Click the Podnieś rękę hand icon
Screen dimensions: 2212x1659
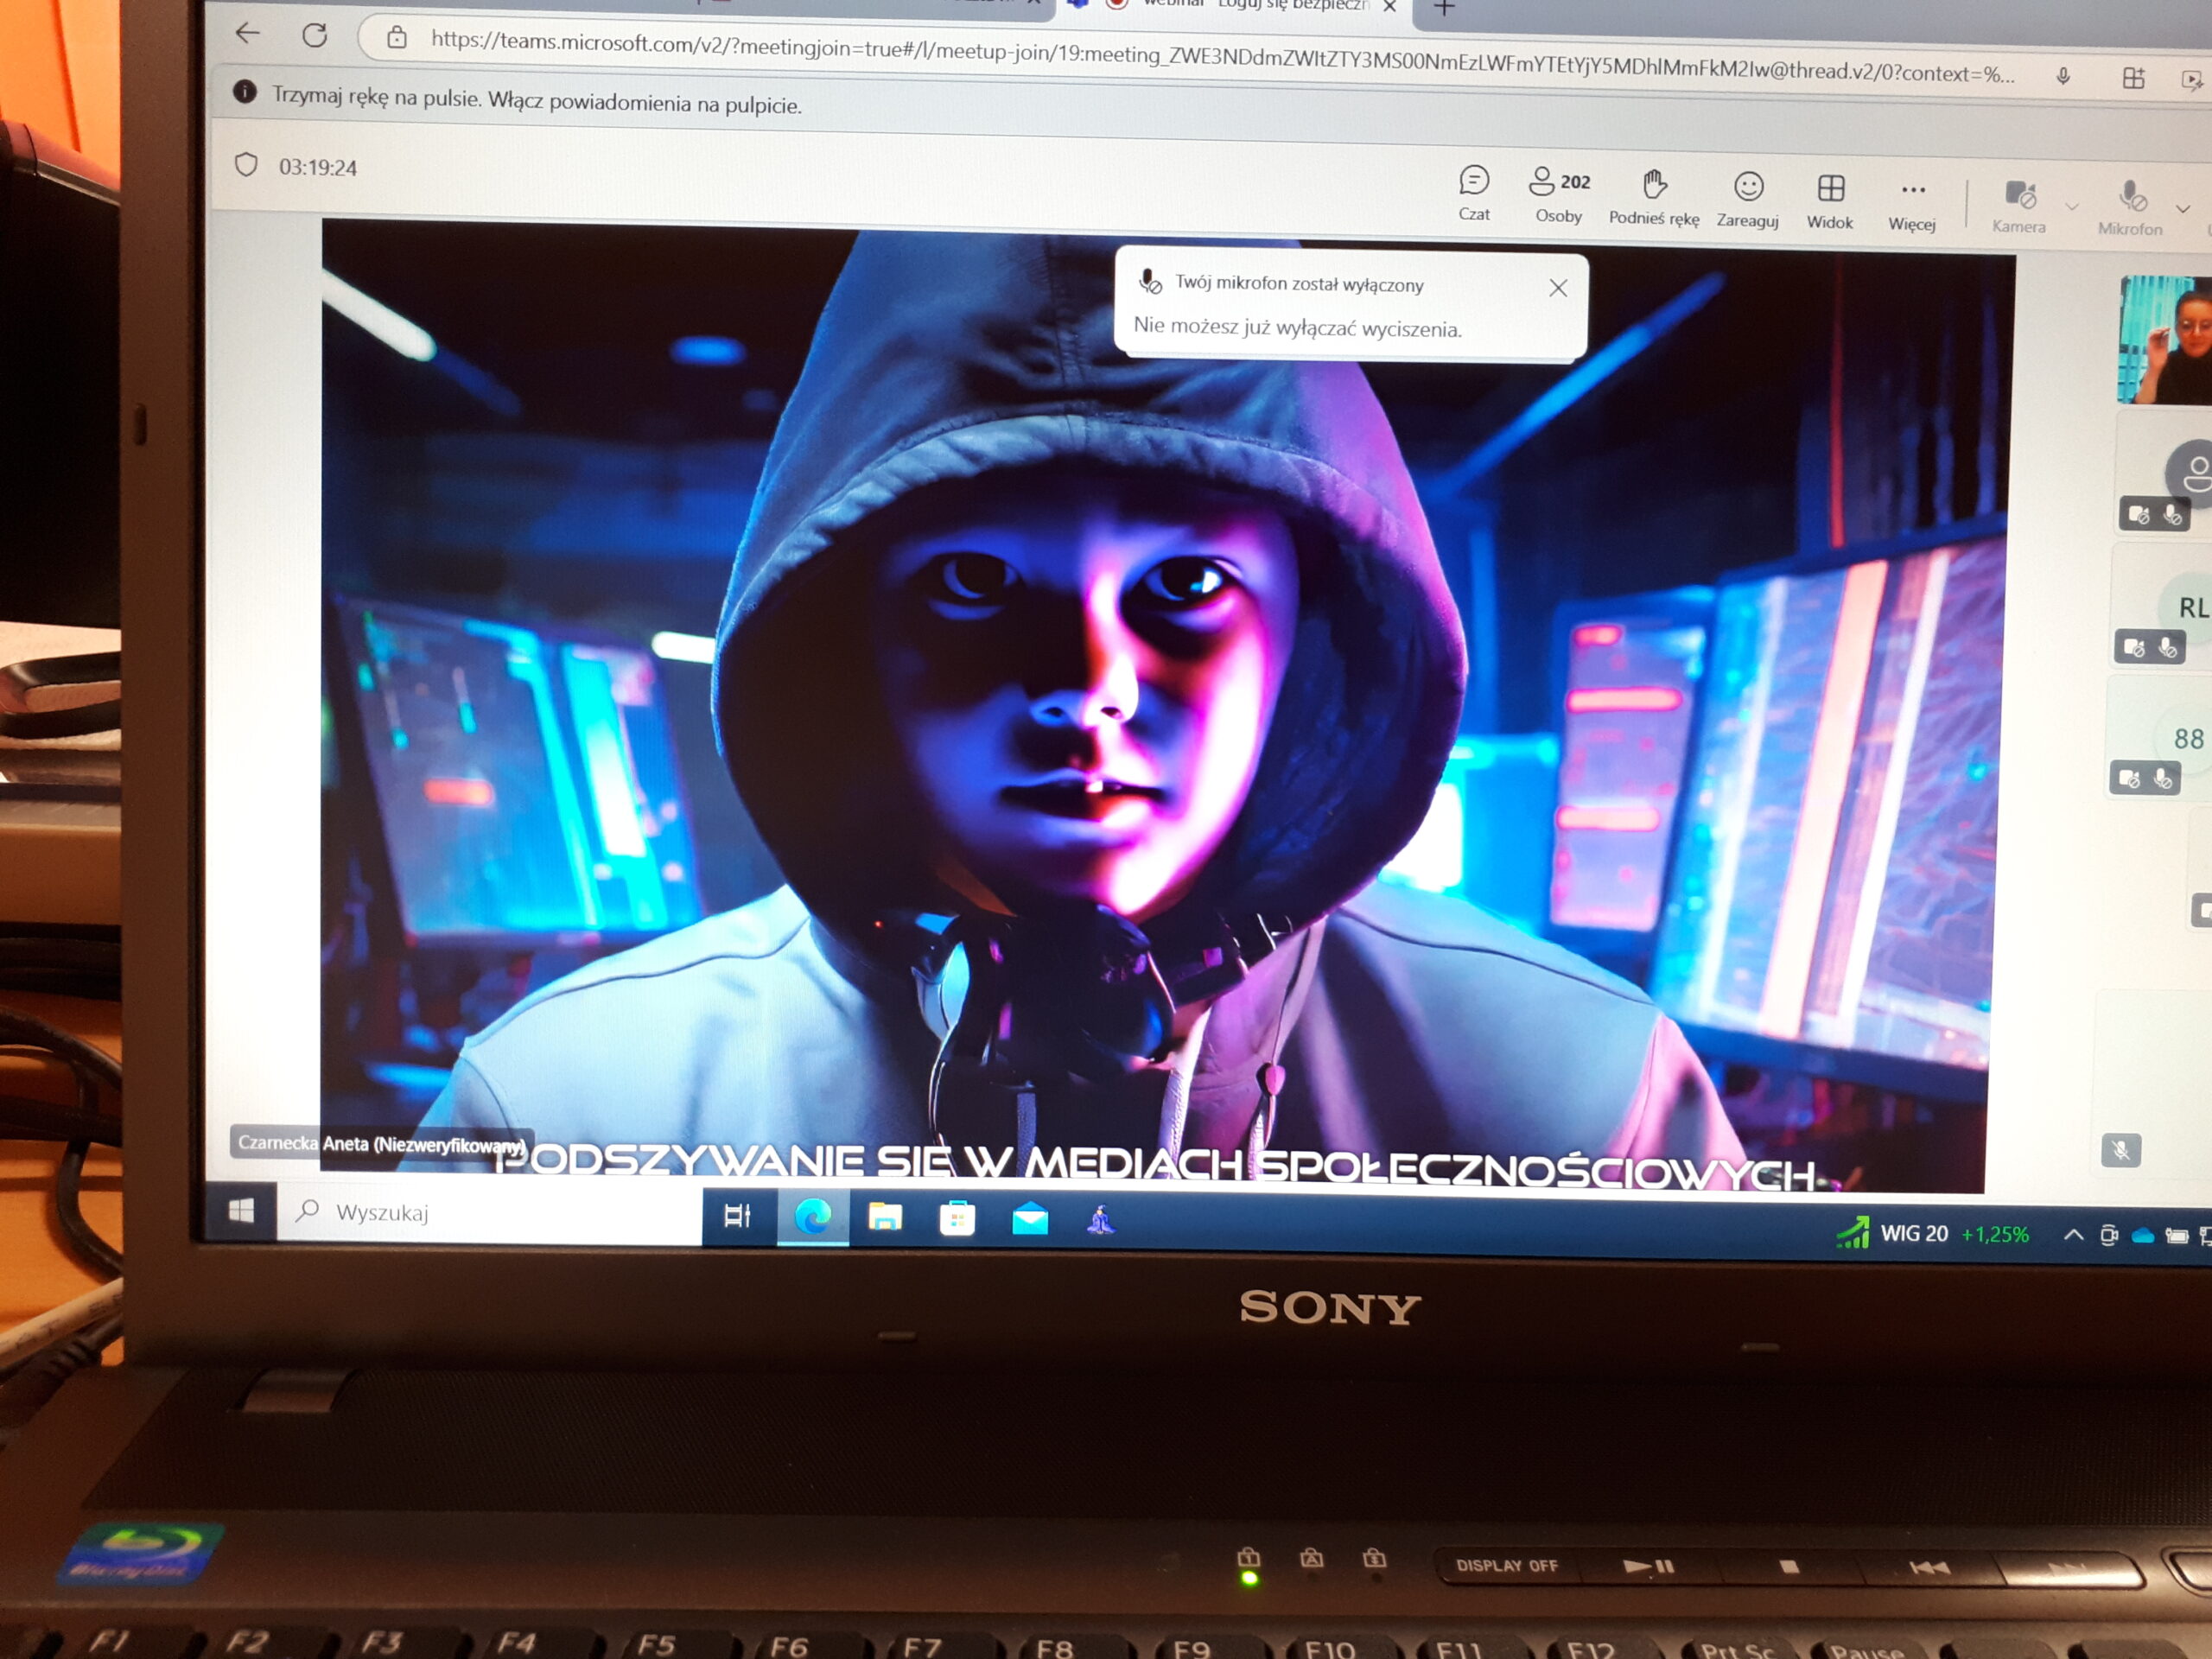pyautogui.click(x=1654, y=184)
